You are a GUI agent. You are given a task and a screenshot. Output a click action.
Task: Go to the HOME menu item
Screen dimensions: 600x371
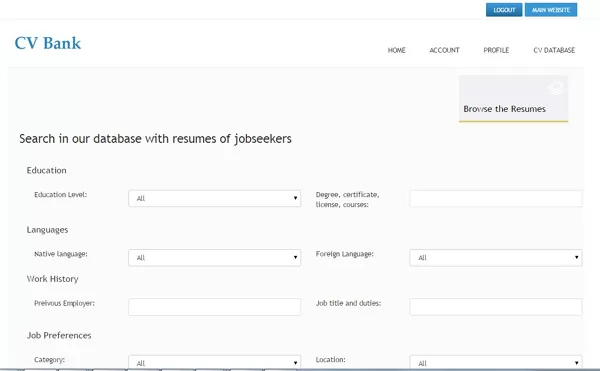pyautogui.click(x=396, y=50)
